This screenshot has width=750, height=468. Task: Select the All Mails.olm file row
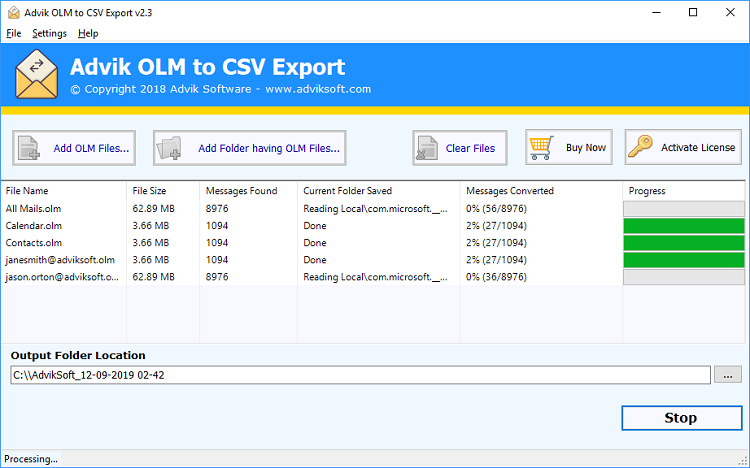[x=373, y=209]
